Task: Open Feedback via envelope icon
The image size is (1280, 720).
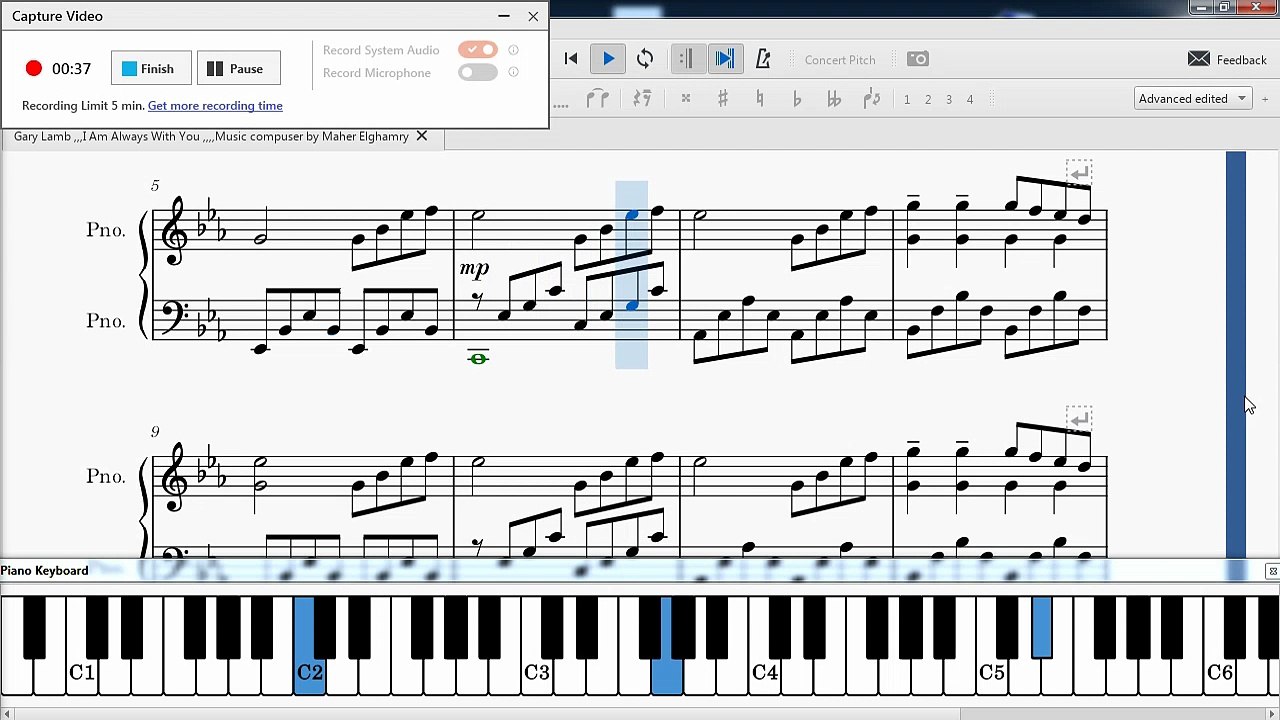Action: tap(1199, 59)
